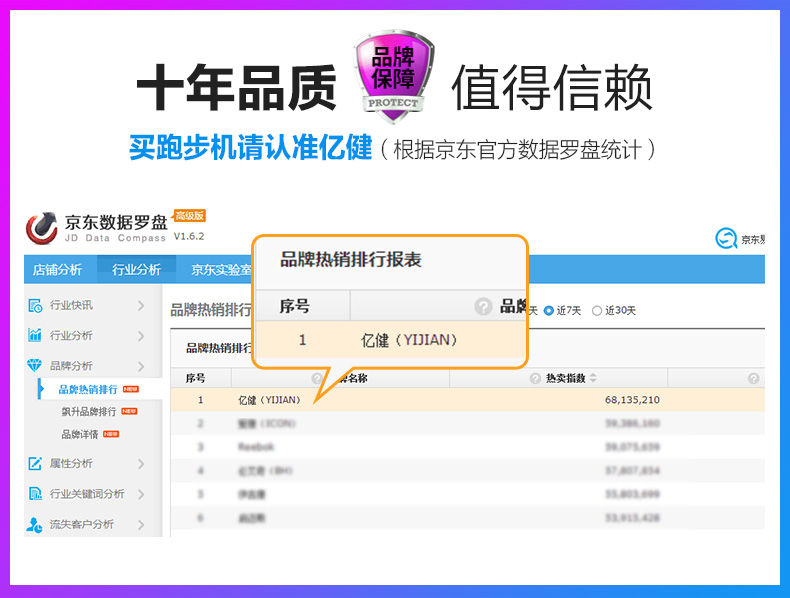Expand the 行业快讯 sidebar chevron

point(141,305)
